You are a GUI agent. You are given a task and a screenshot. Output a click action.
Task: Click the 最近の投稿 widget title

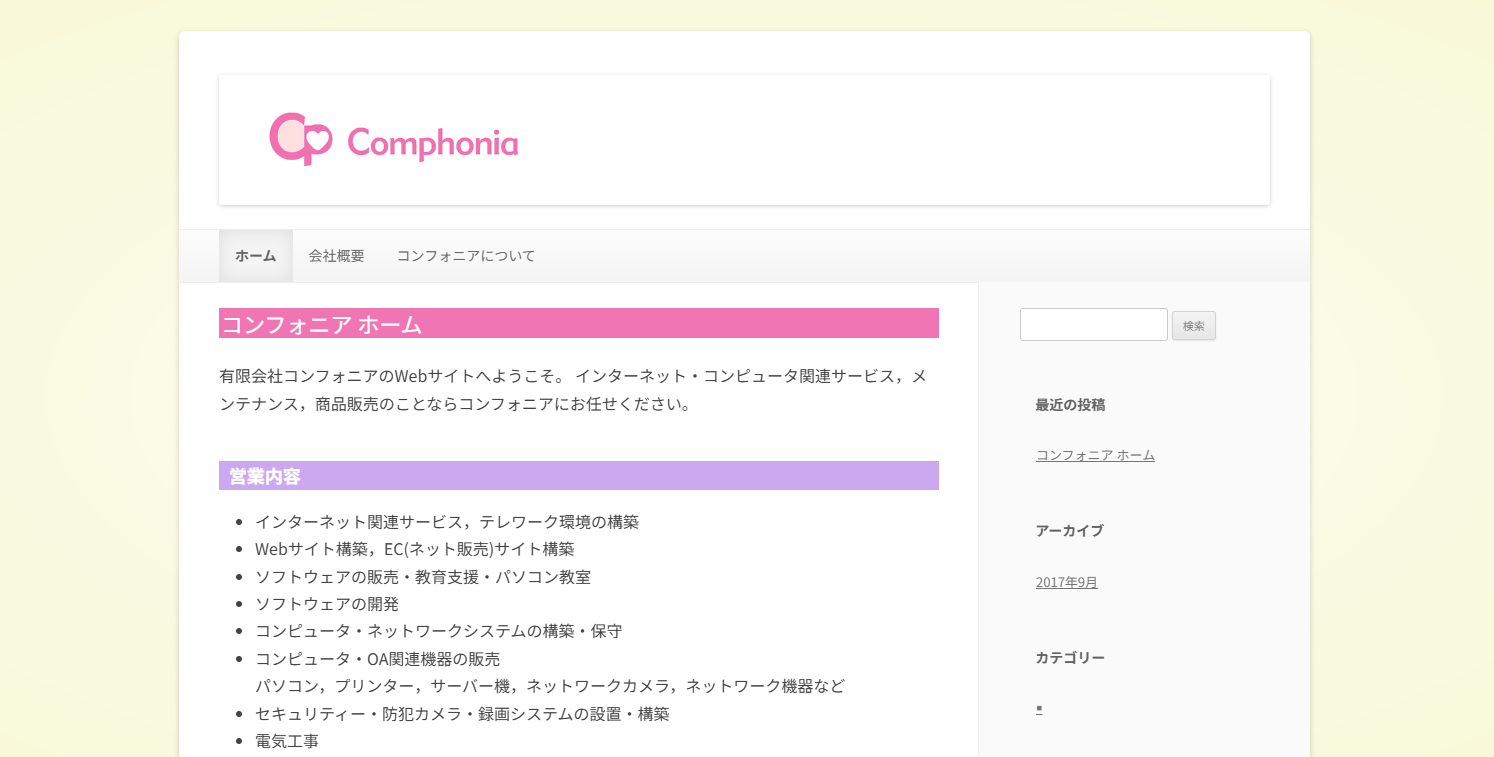click(x=1070, y=405)
